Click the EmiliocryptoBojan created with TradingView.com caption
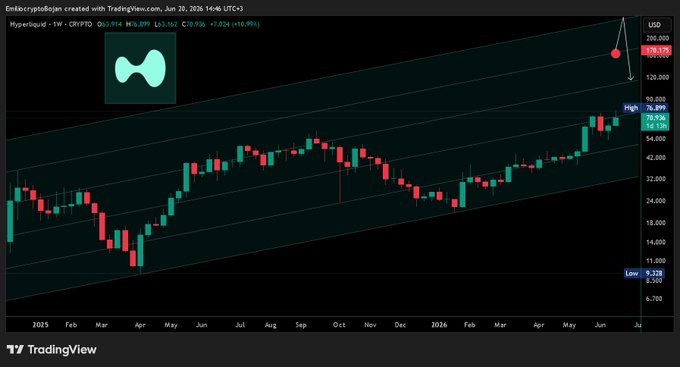This screenshot has width=680, height=367. point(124,8)
